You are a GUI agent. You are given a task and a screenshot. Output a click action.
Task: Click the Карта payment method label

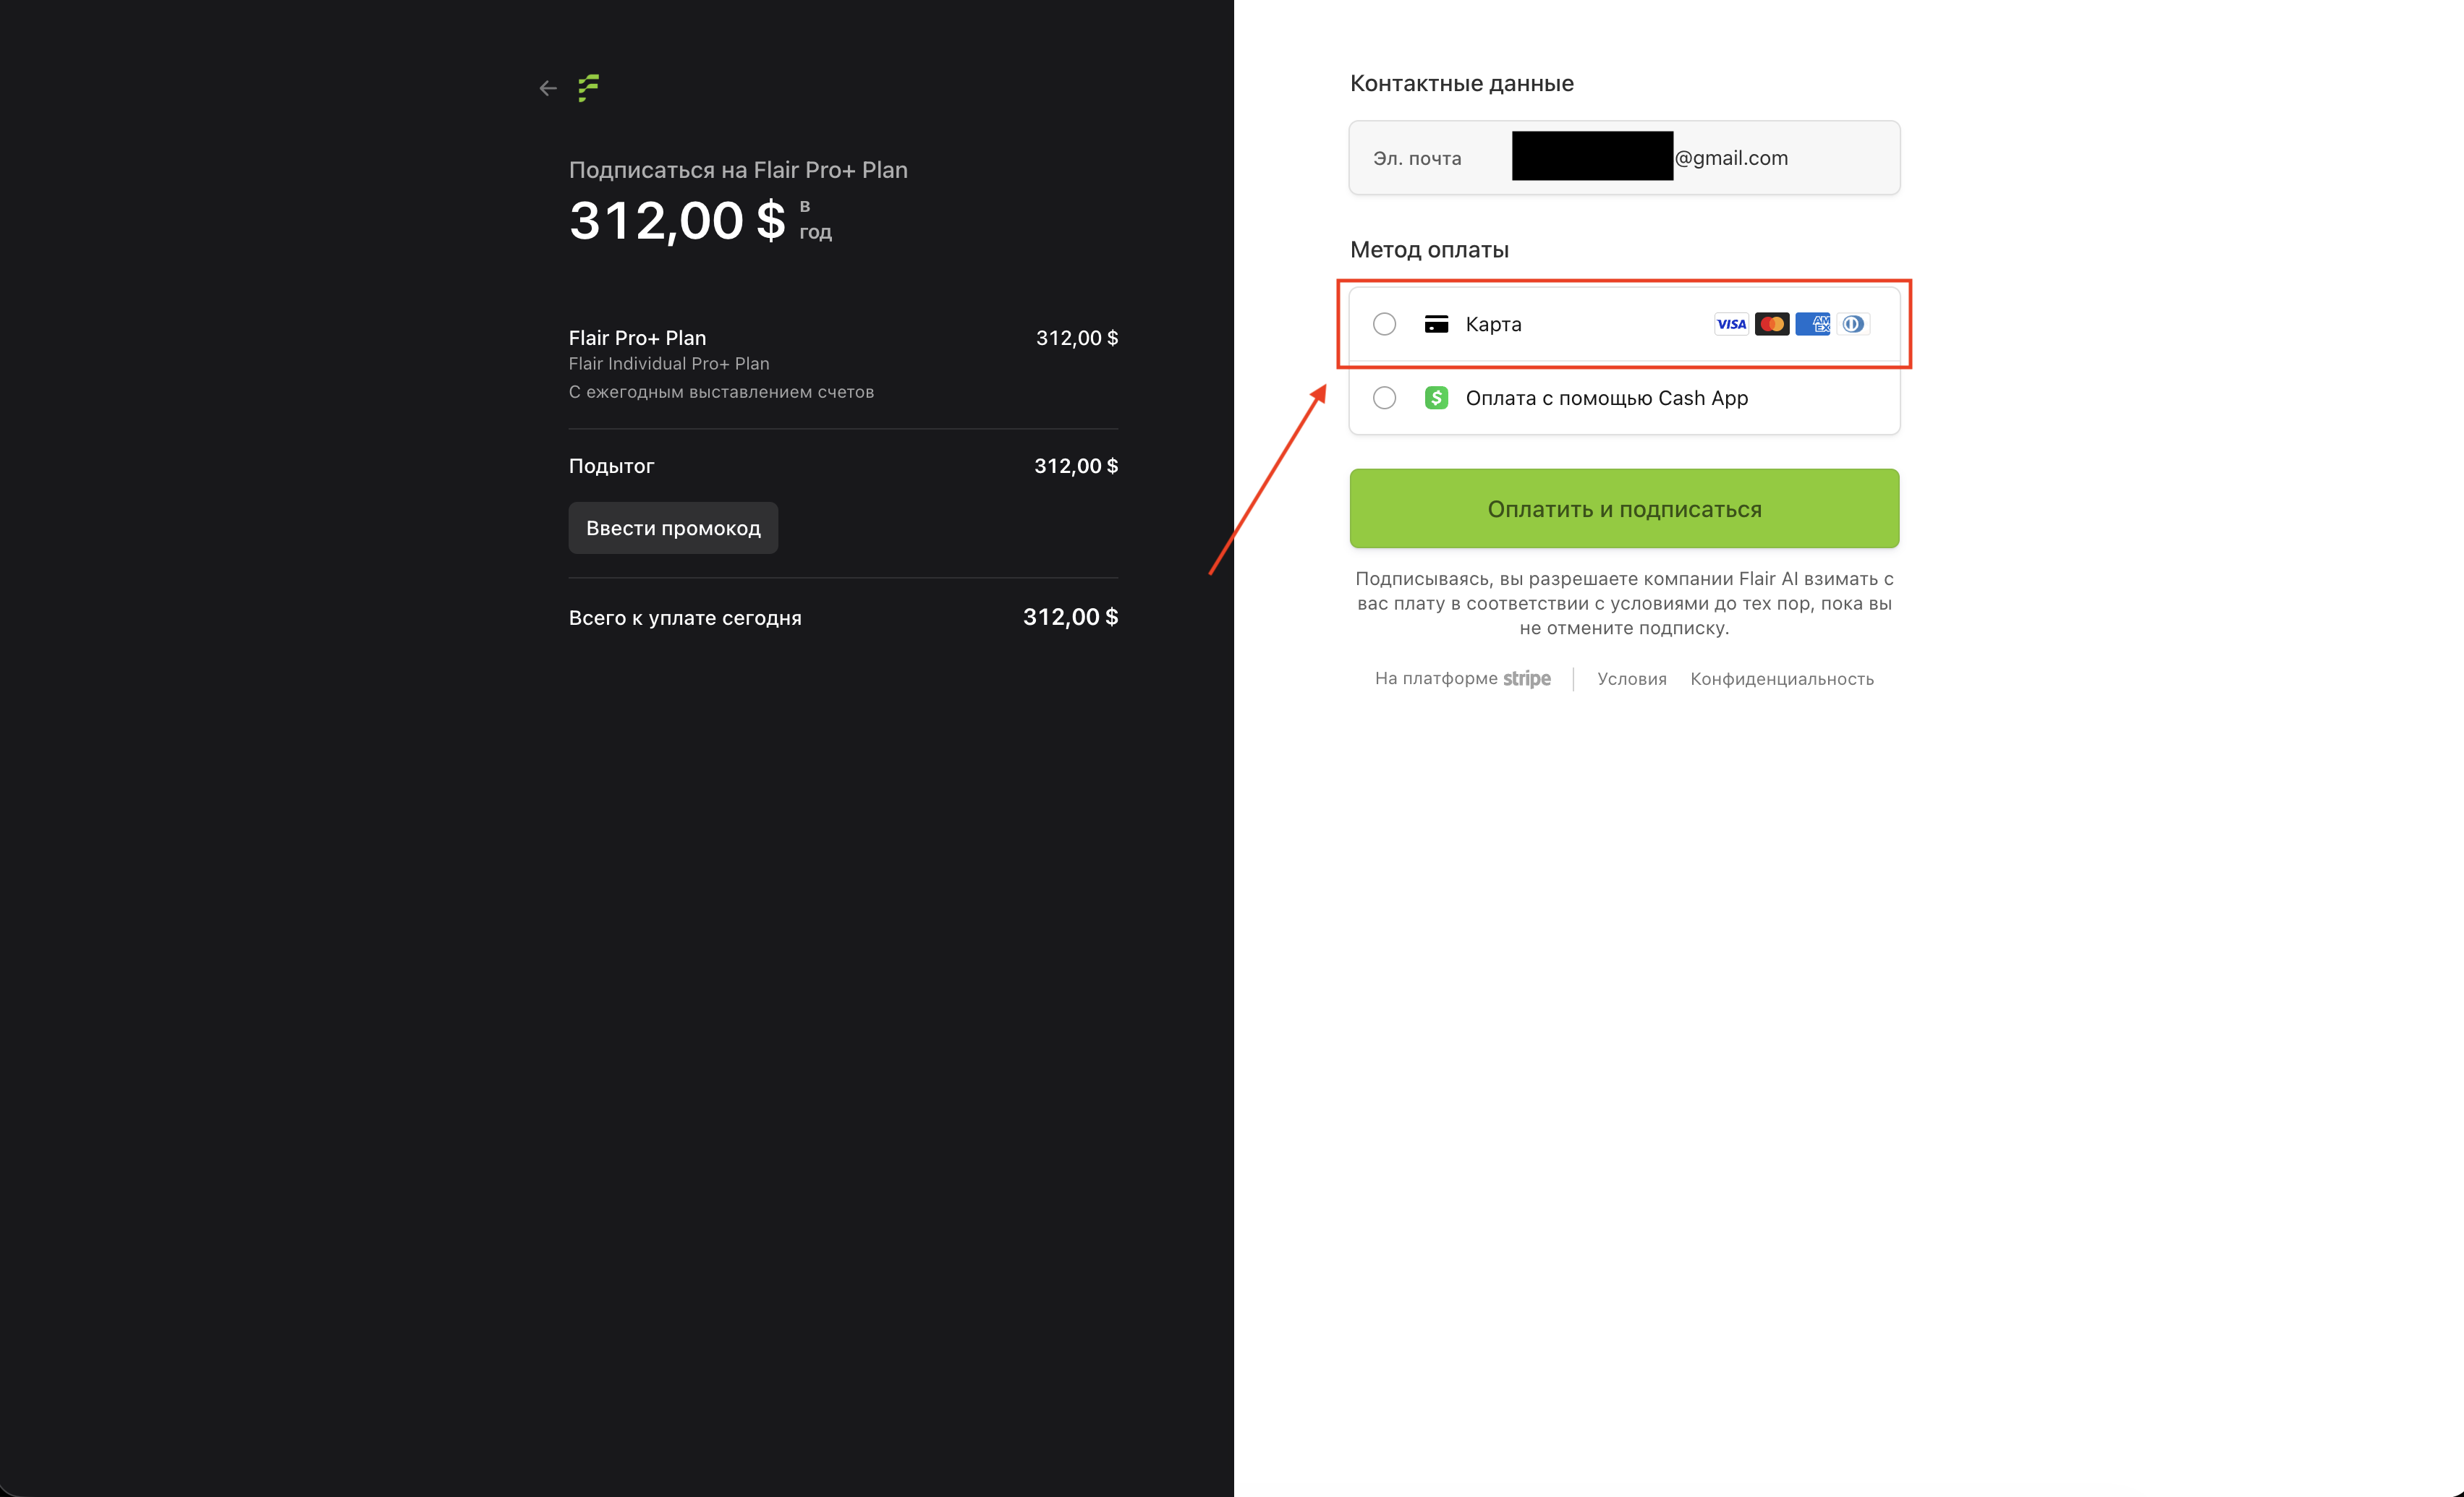click(1493, 324)
